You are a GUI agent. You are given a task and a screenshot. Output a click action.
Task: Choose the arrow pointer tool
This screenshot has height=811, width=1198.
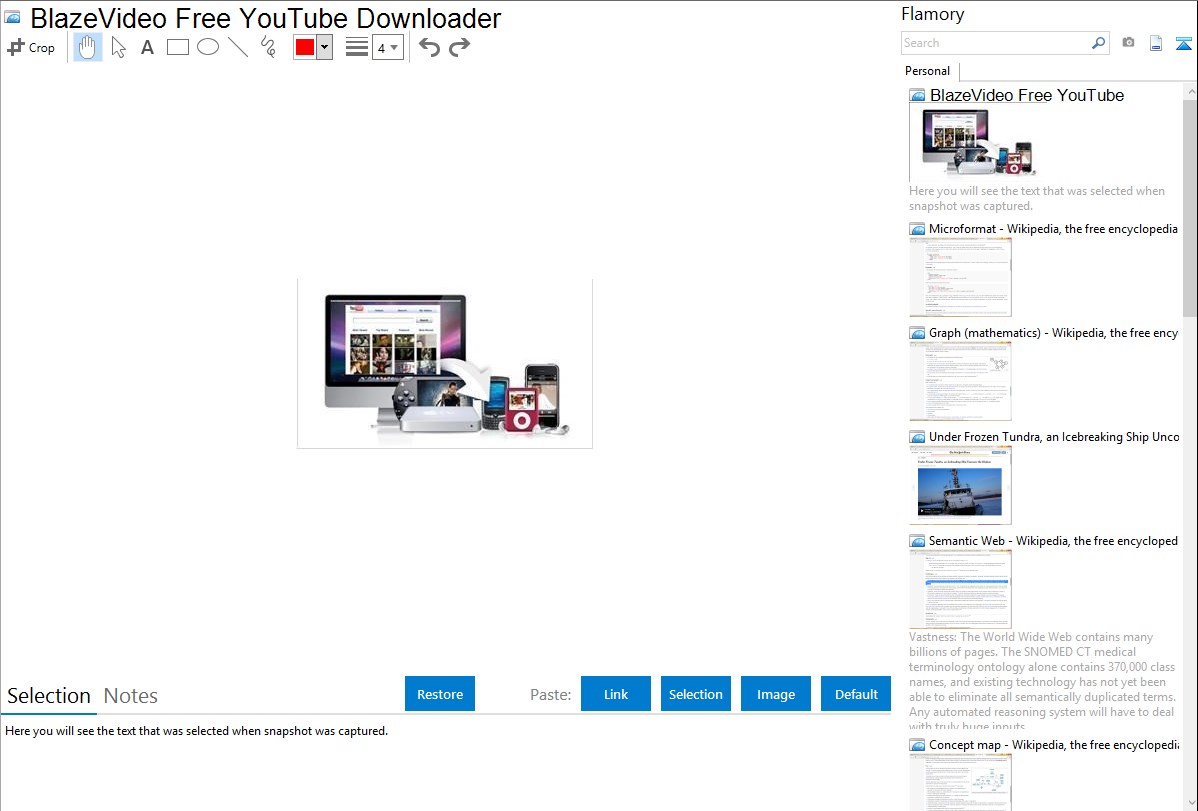pos(118,47)
